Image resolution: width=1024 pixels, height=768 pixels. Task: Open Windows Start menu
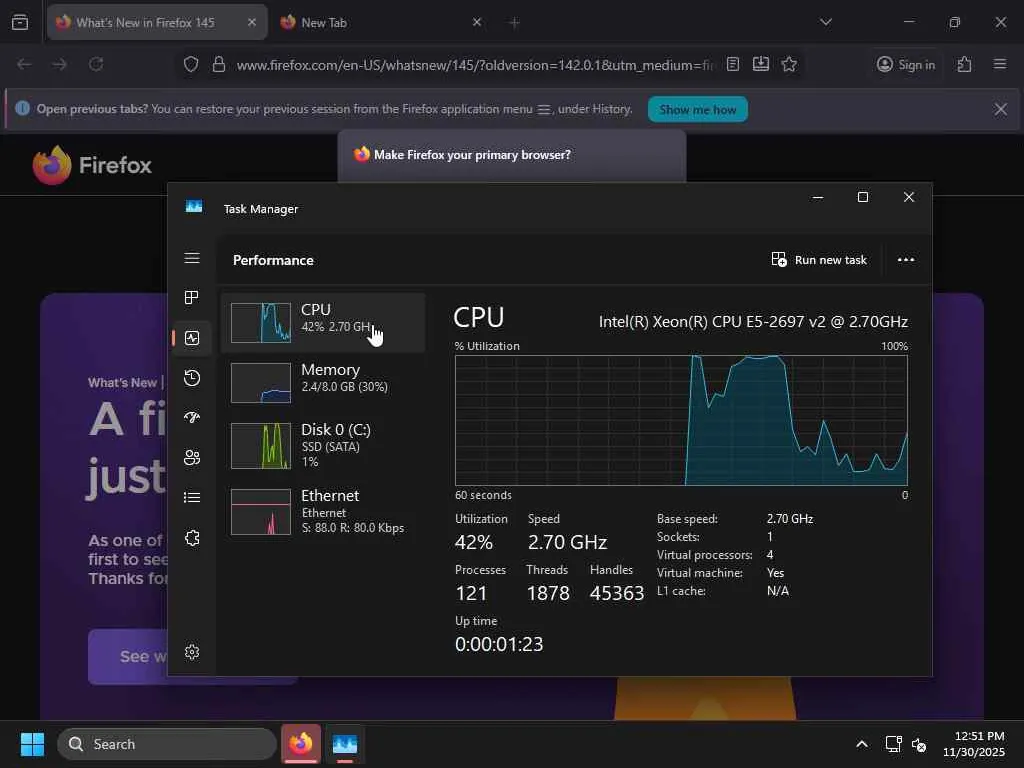(32, 744)
